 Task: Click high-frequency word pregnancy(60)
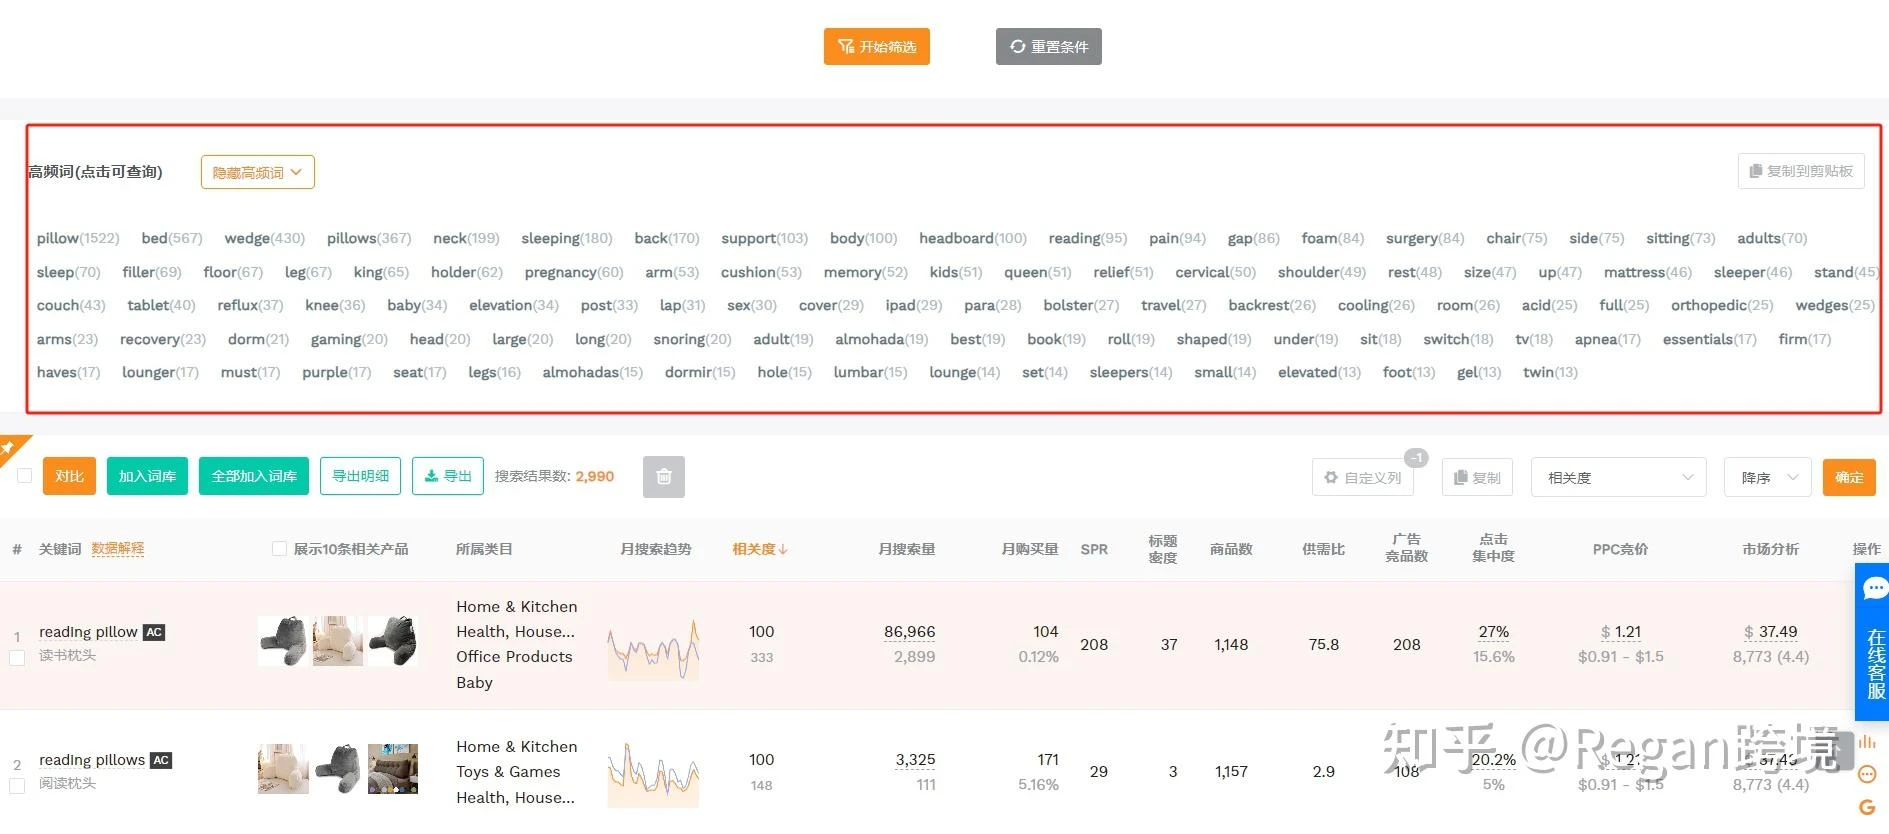coord(574,272)
